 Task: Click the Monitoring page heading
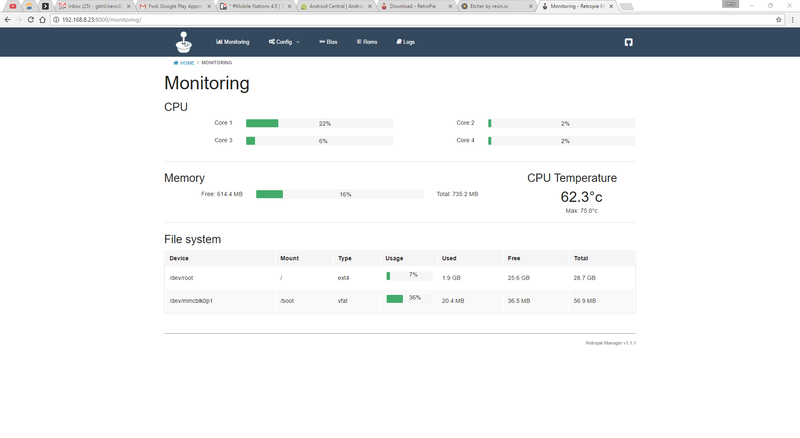(207, 83)
